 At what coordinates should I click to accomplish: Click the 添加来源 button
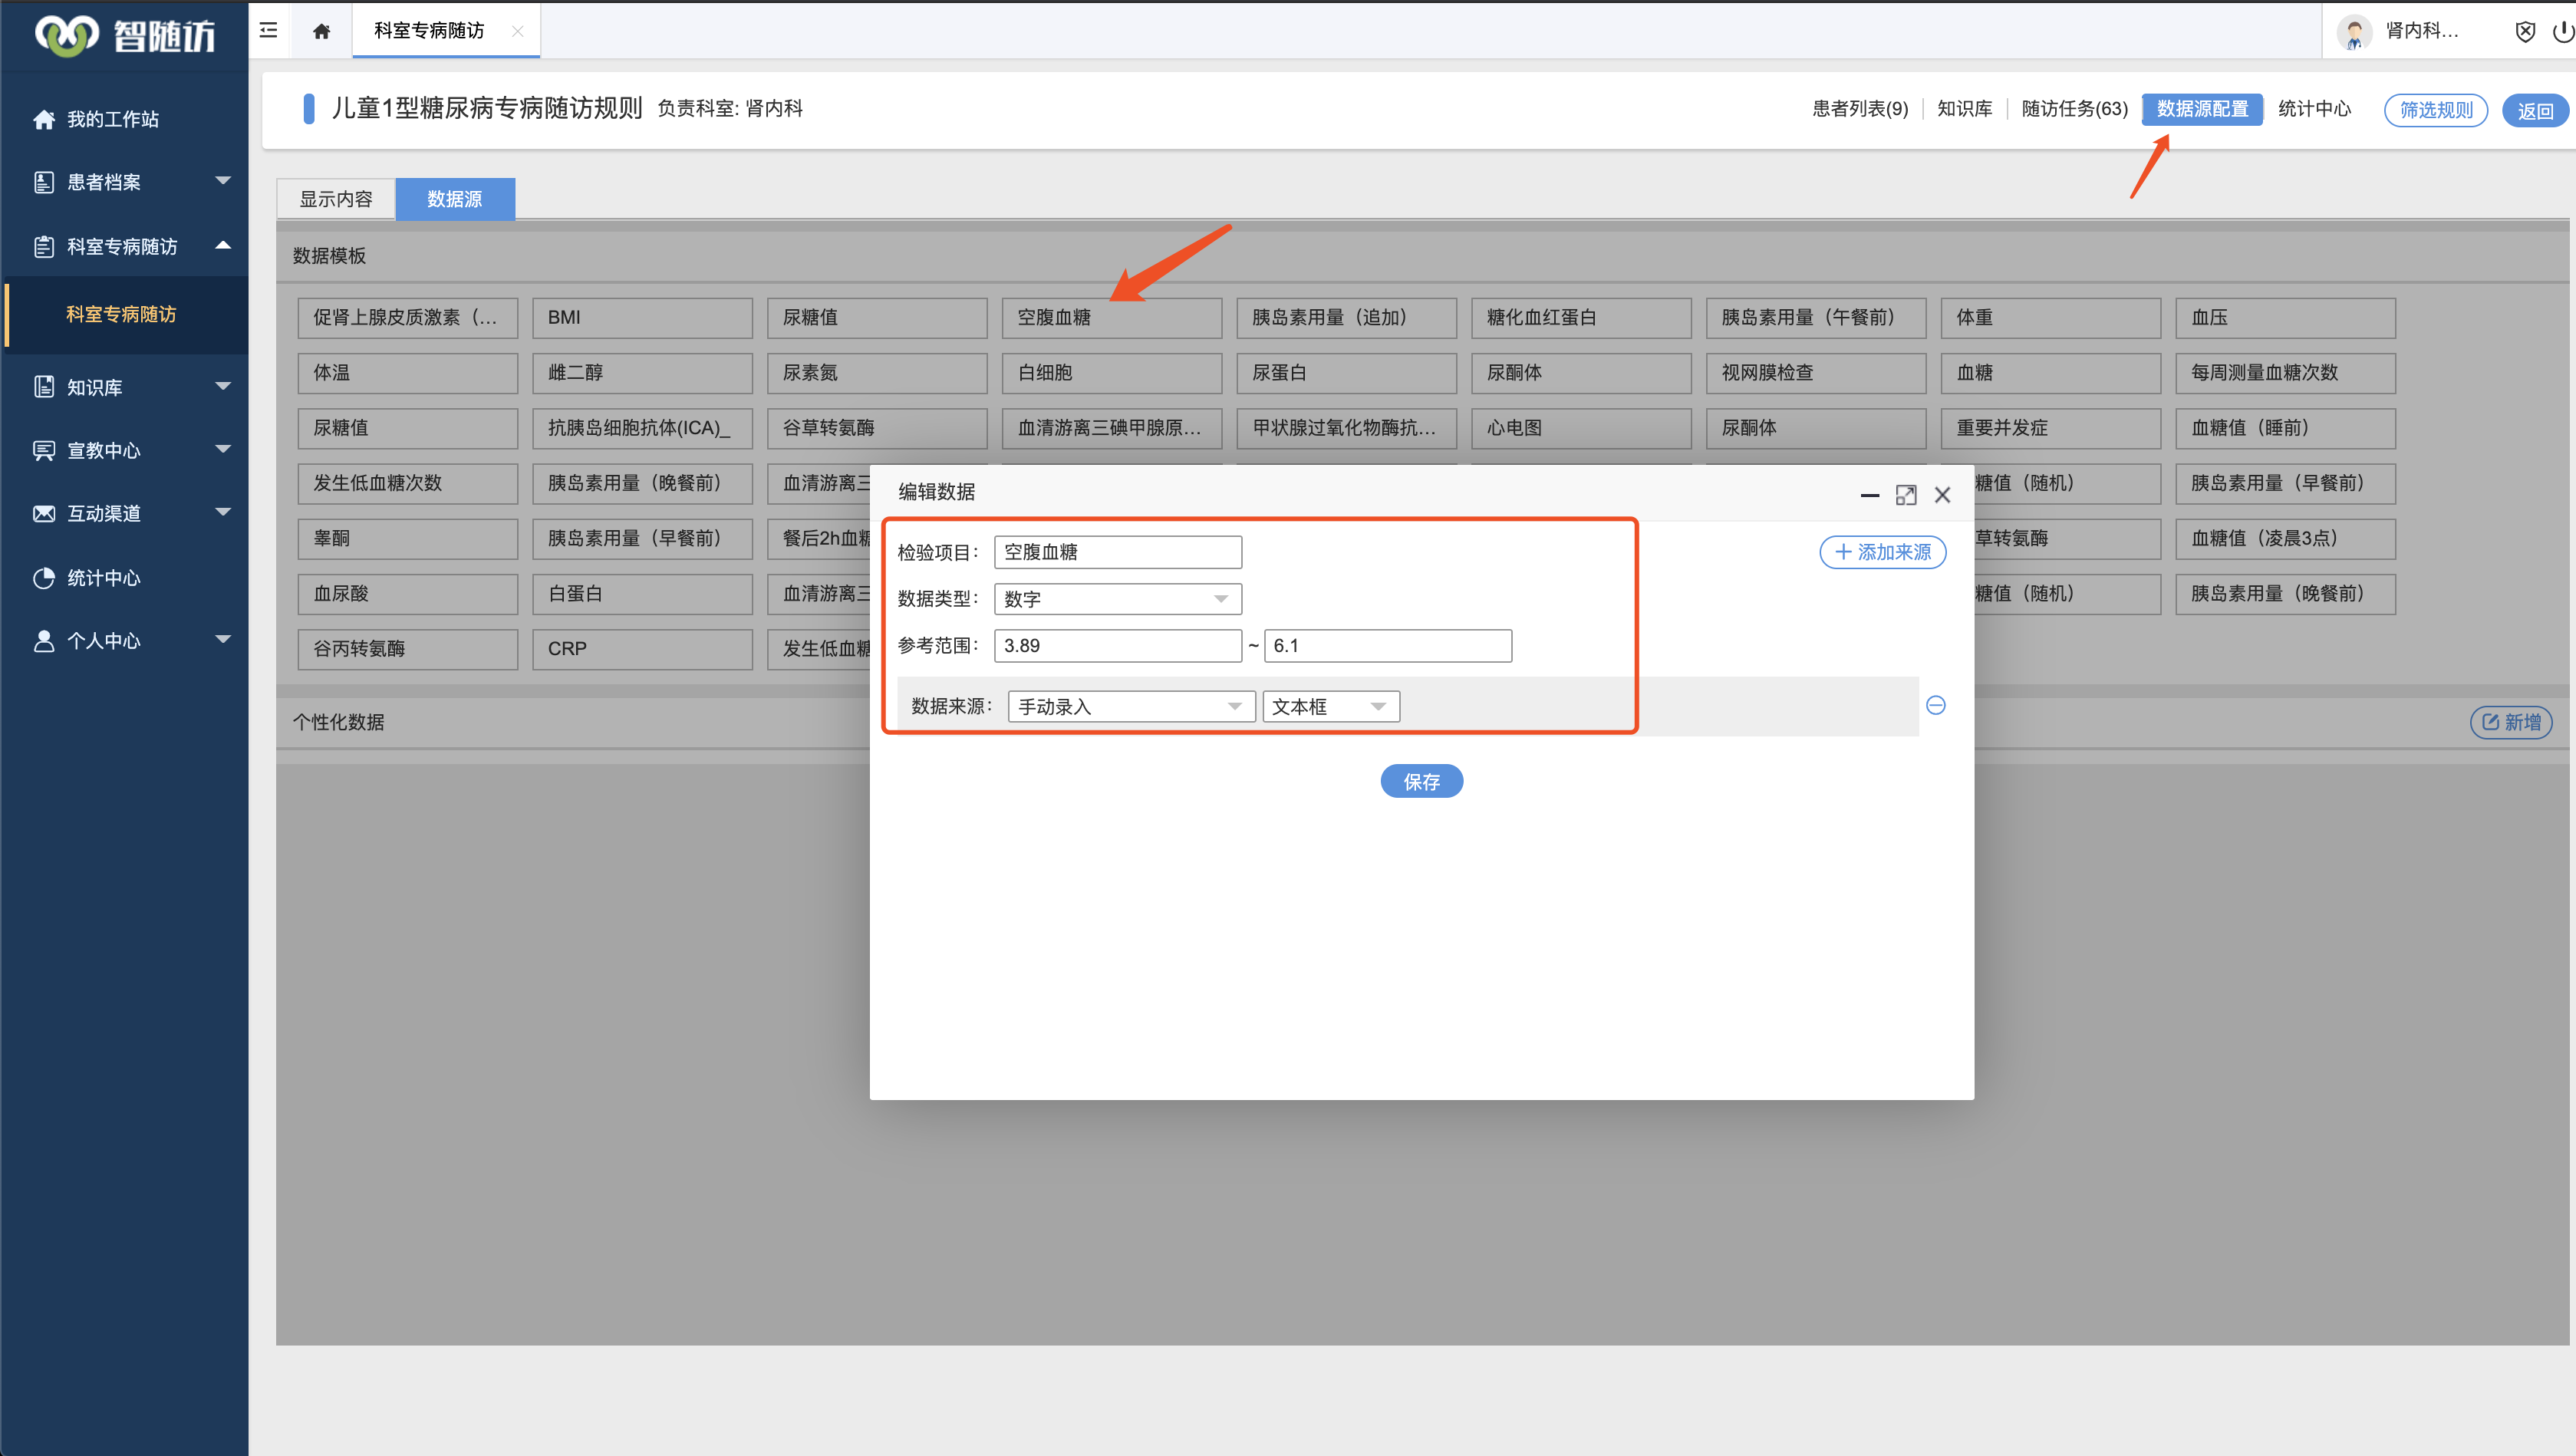click(1882, 552)
